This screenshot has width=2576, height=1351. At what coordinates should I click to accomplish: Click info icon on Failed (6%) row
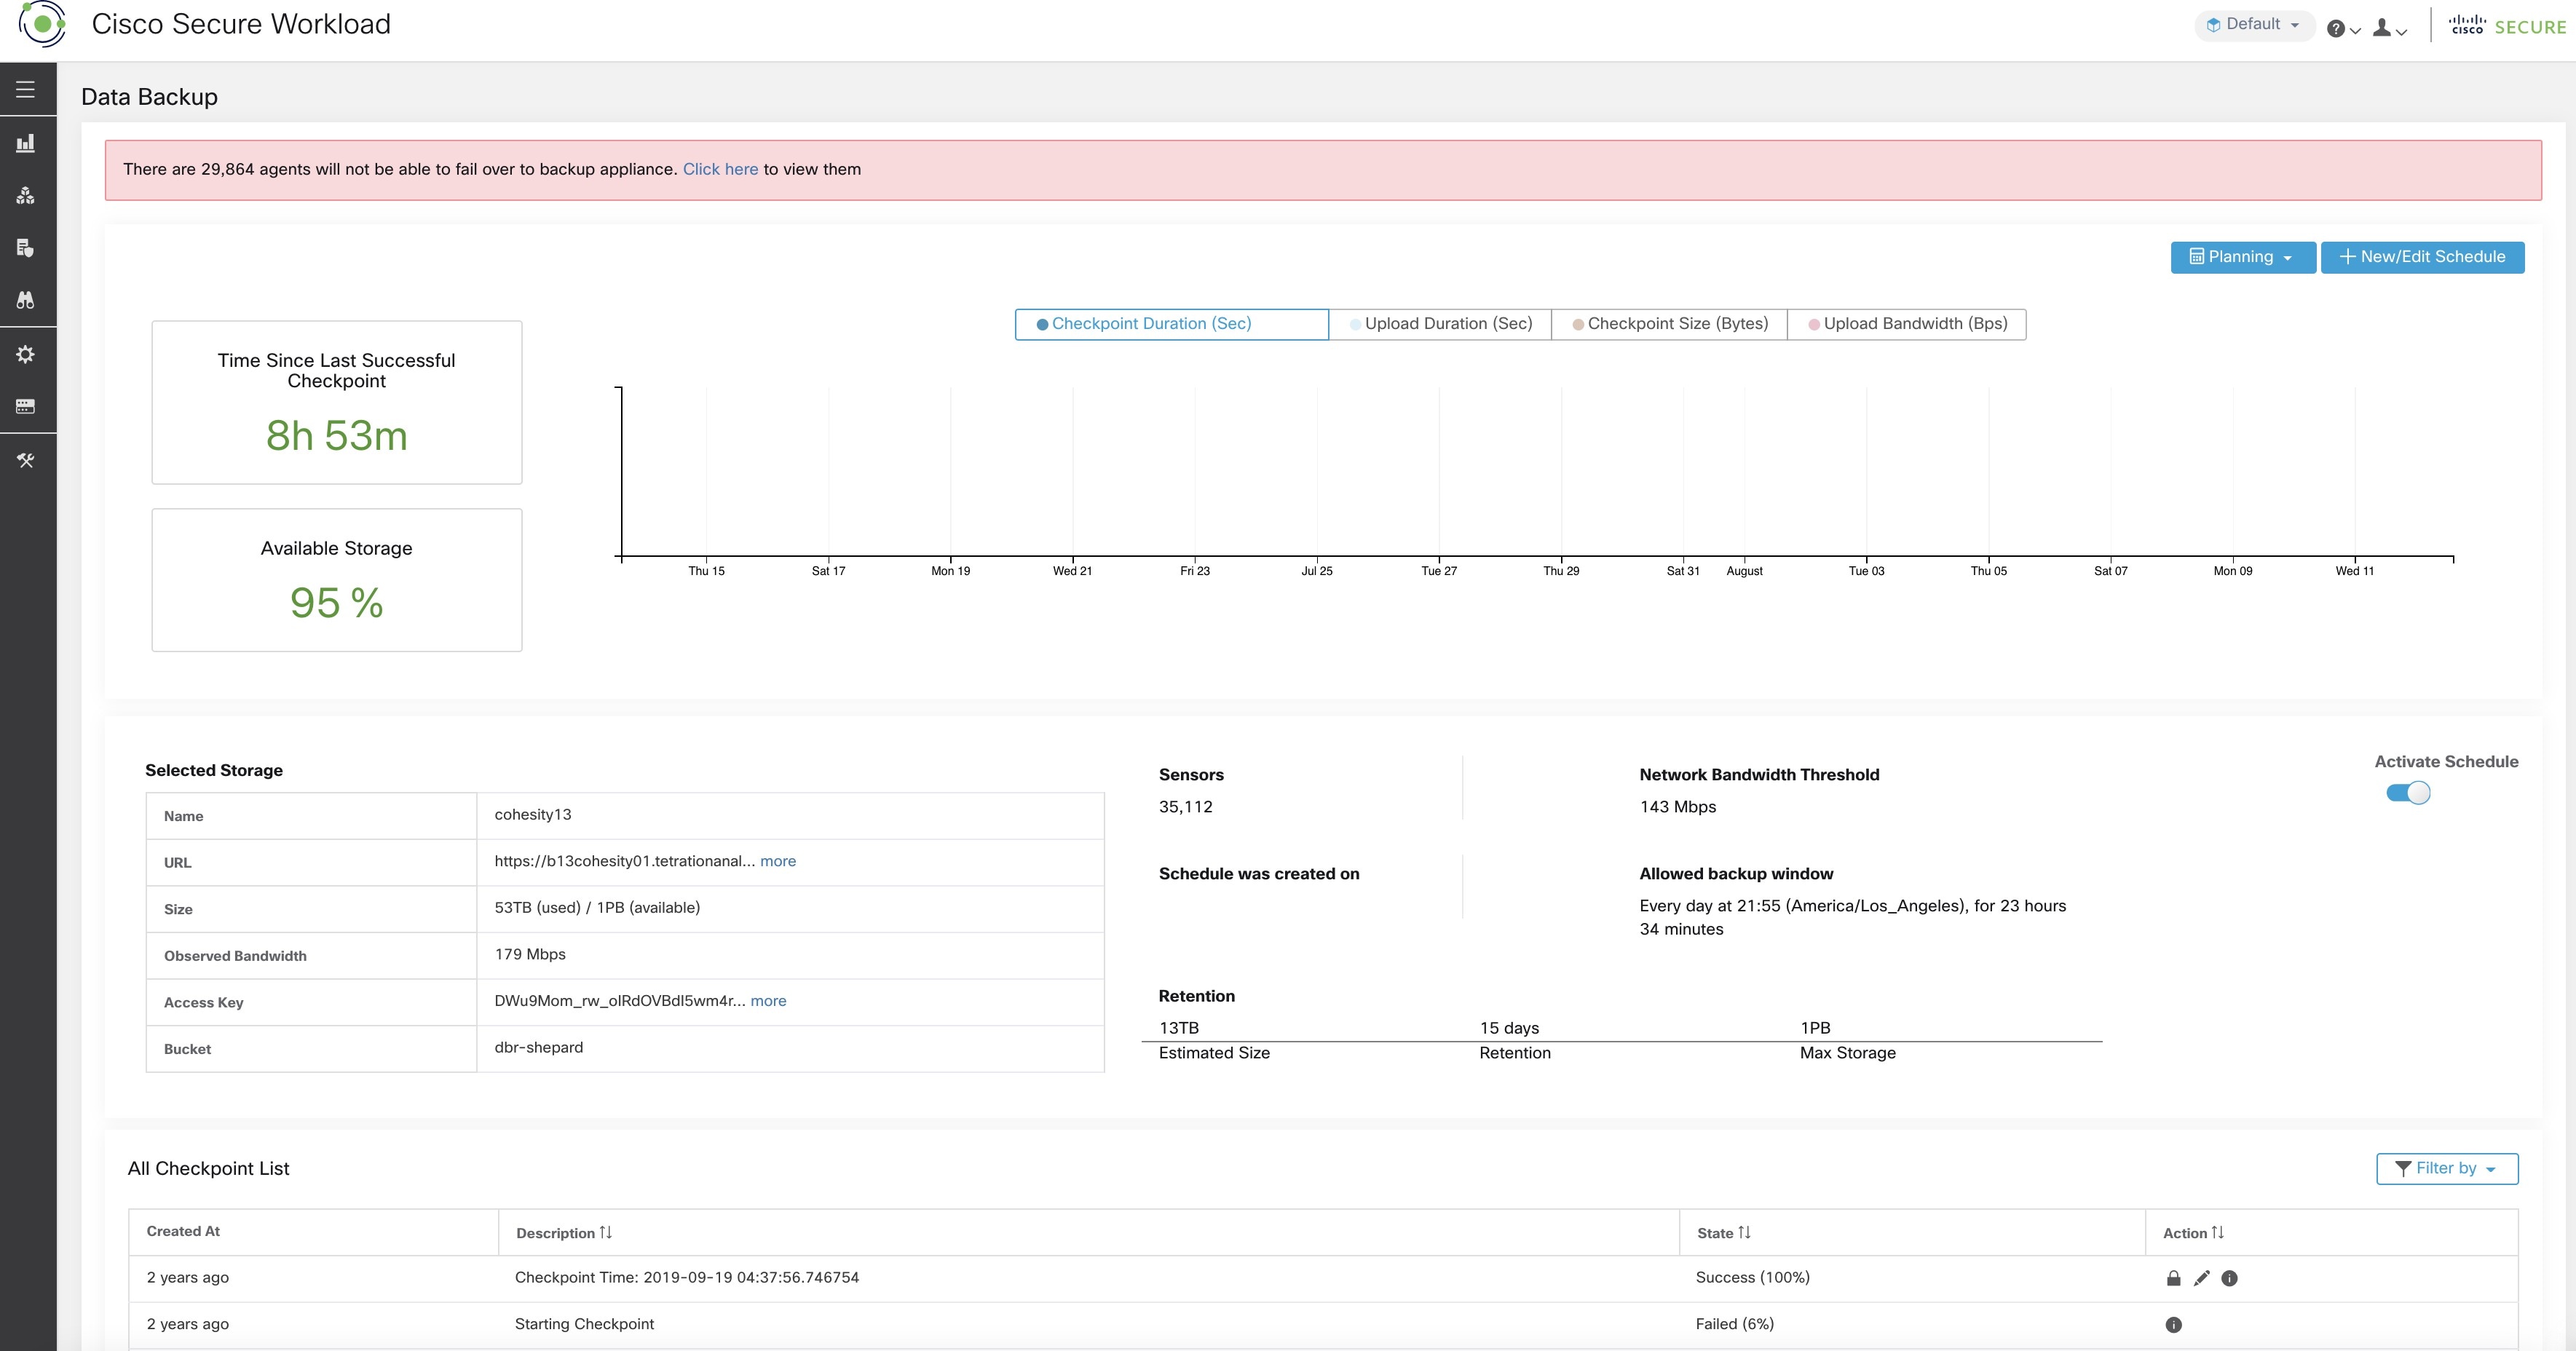(2173, 1325)
